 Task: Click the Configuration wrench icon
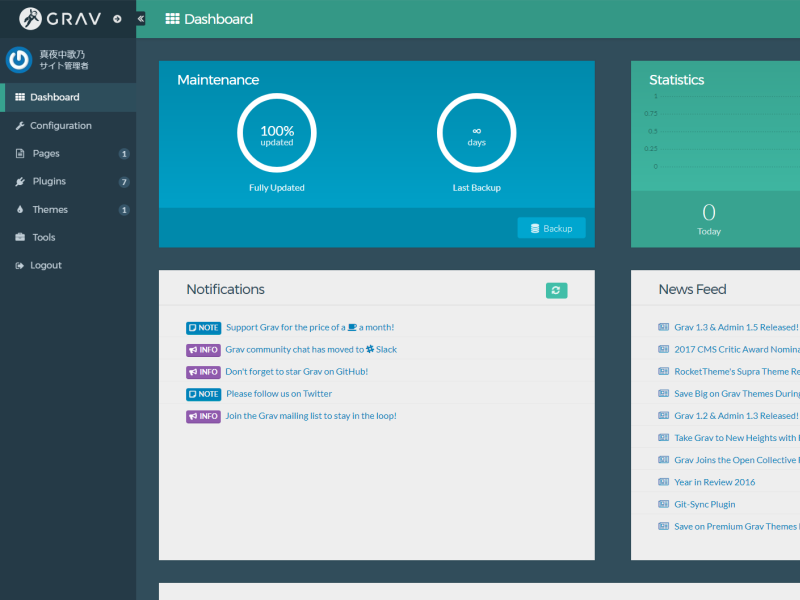tap(20, 126)
